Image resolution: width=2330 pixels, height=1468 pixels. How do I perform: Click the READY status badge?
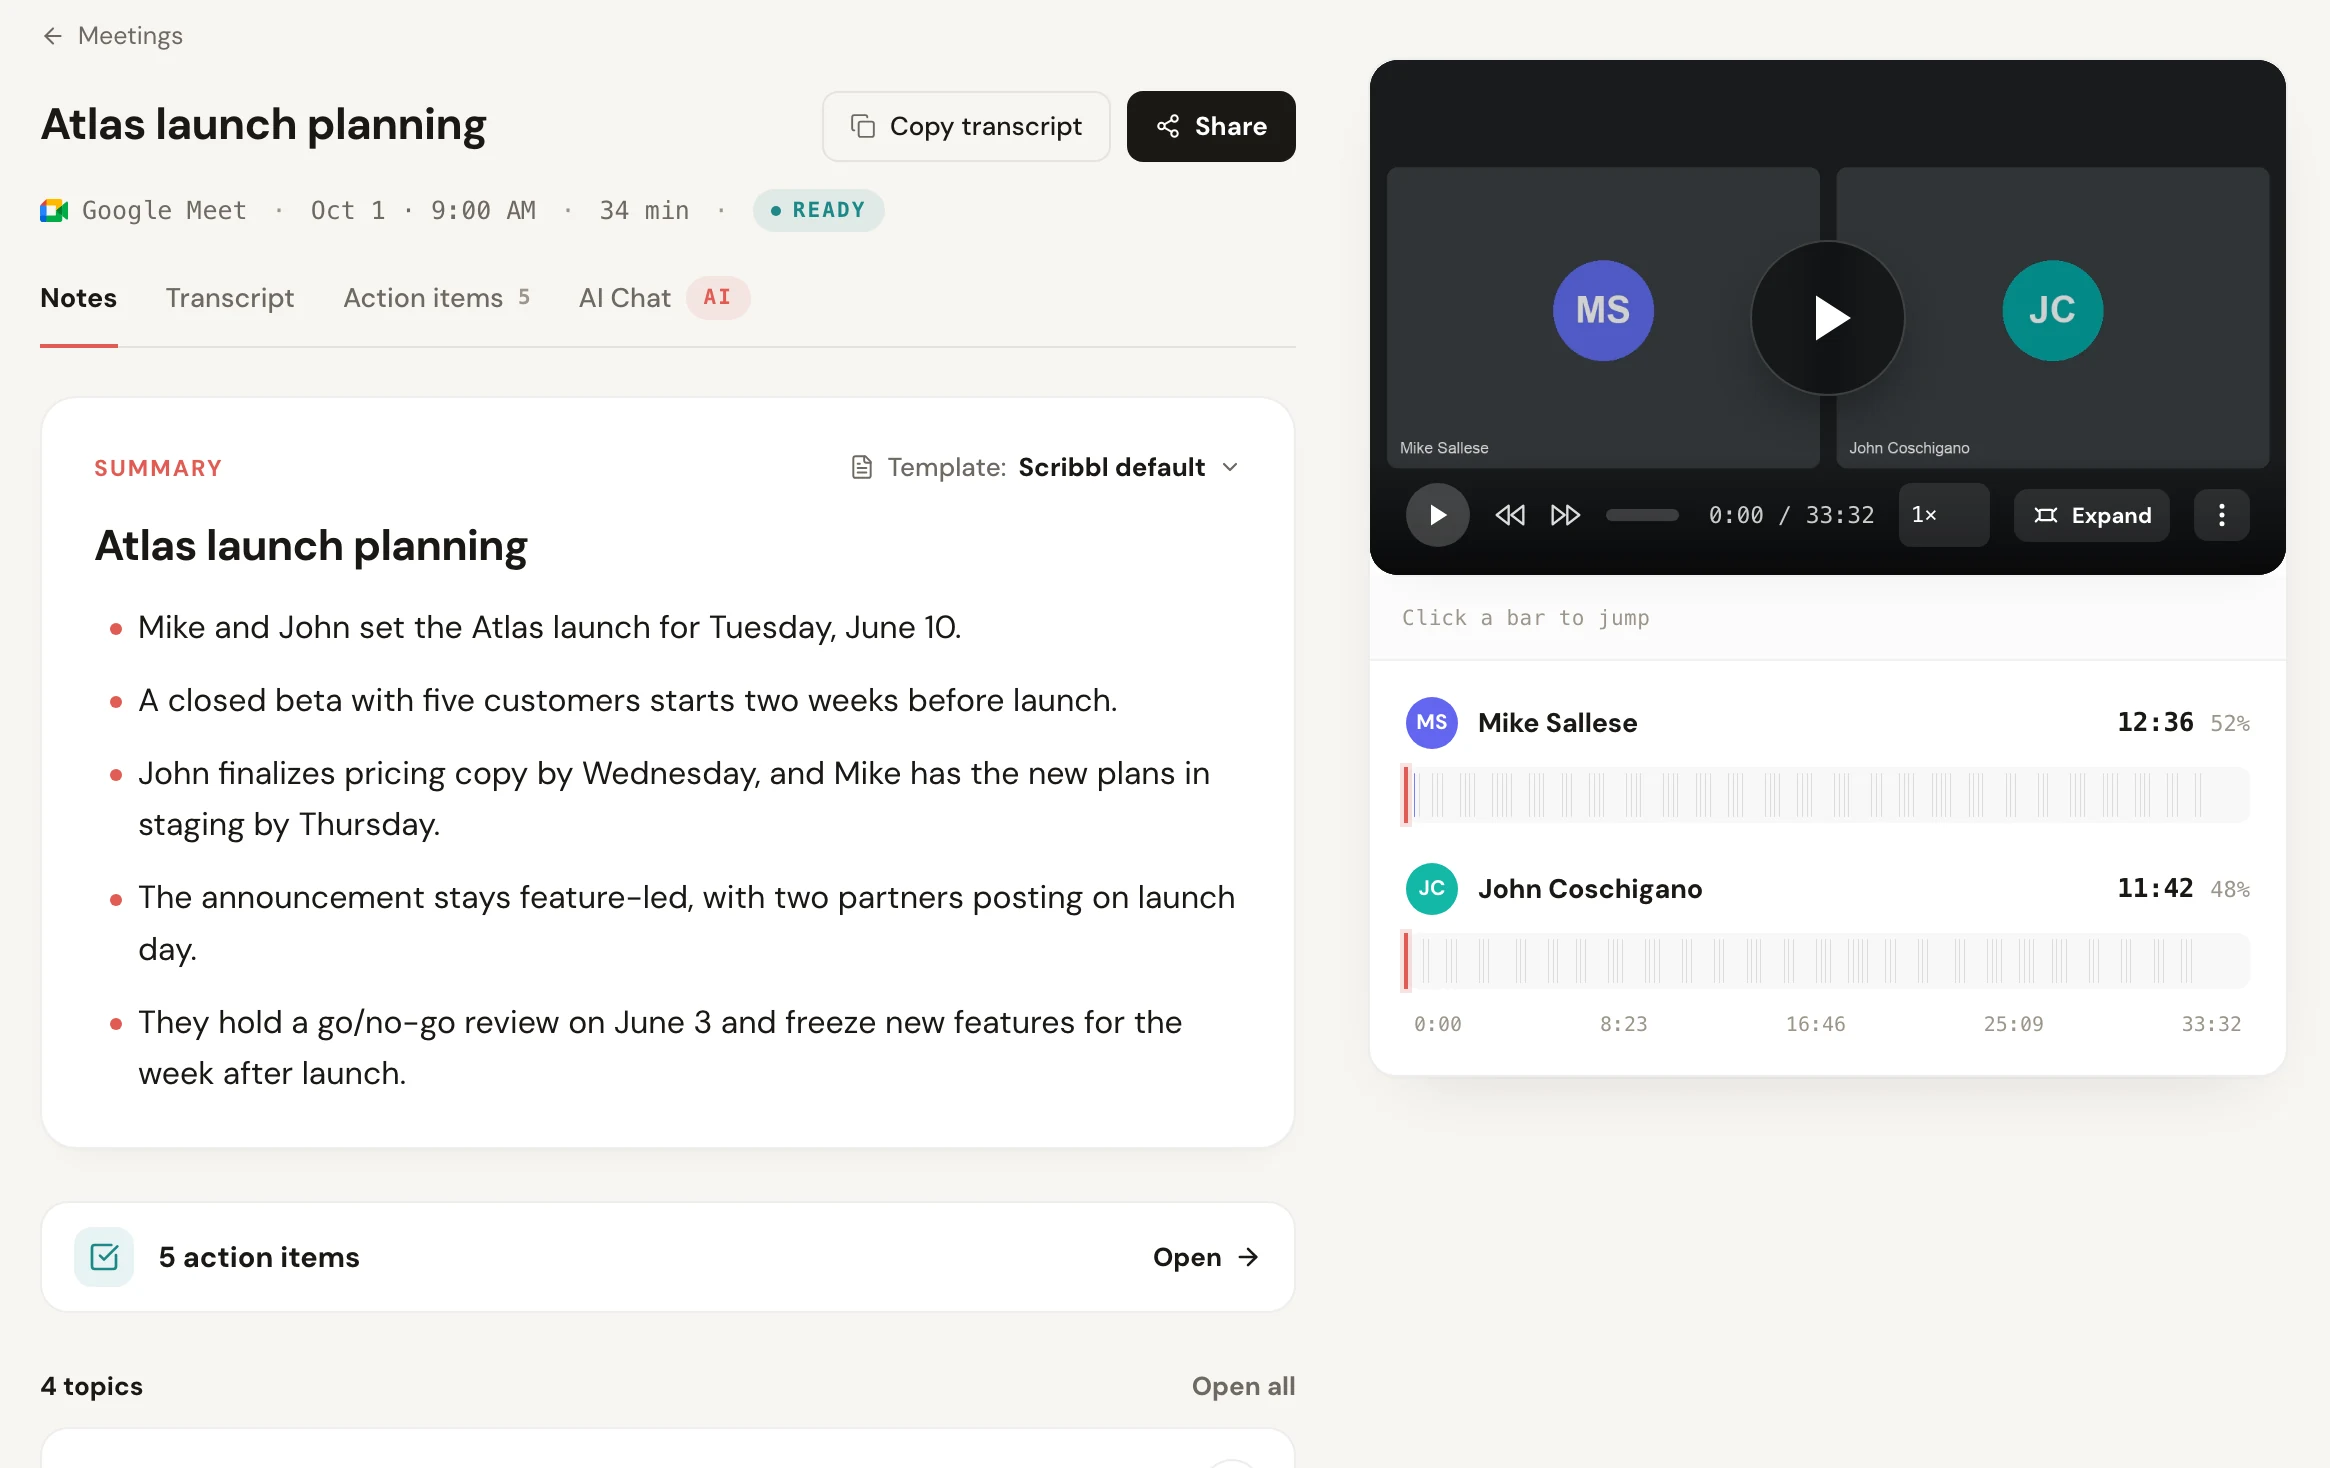tap(818, 210)
